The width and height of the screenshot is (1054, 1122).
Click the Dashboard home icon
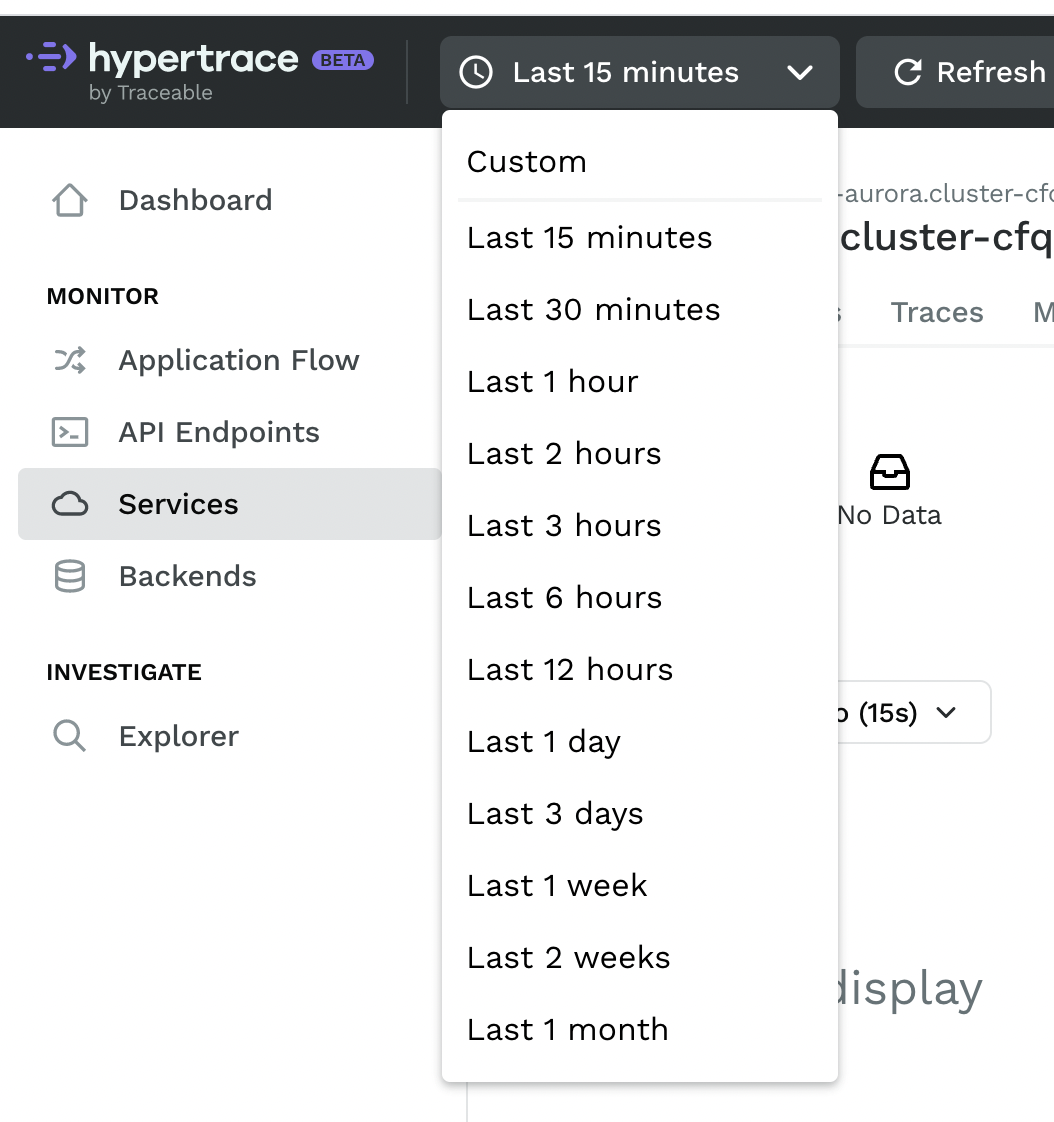(x=69, y=200)
